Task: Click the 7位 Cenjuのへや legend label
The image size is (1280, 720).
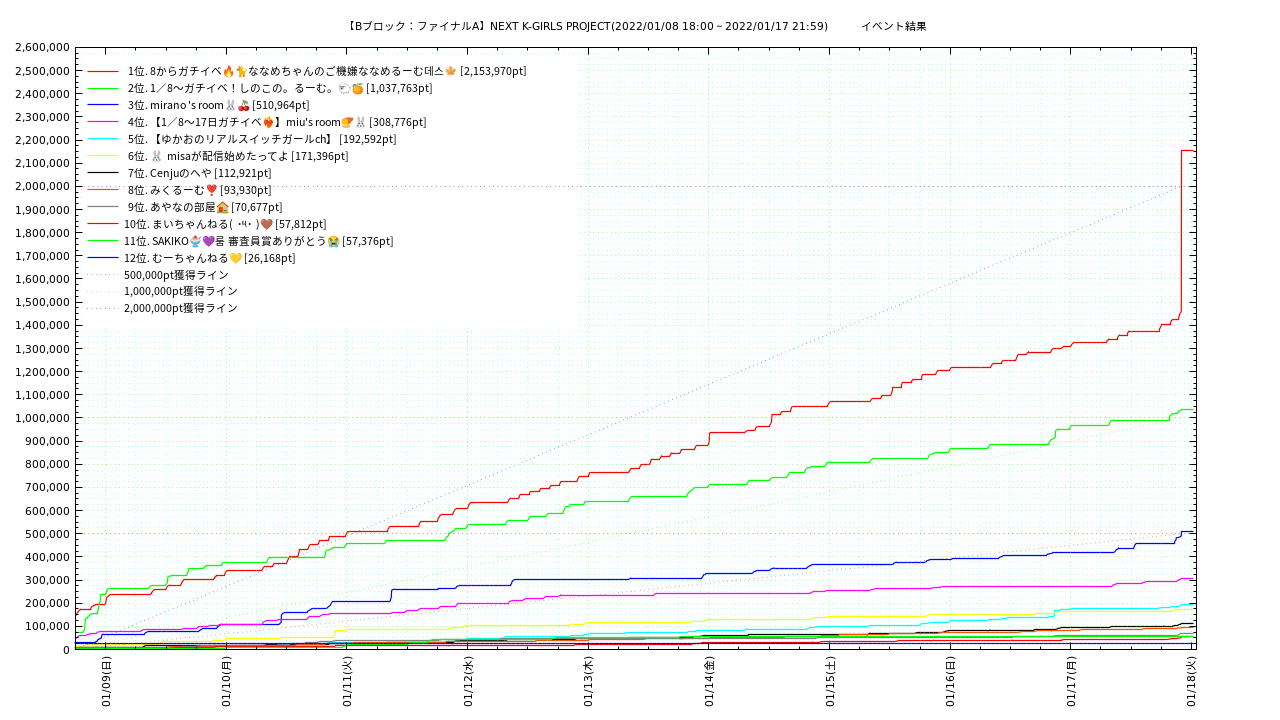Action: click(199, 173)
